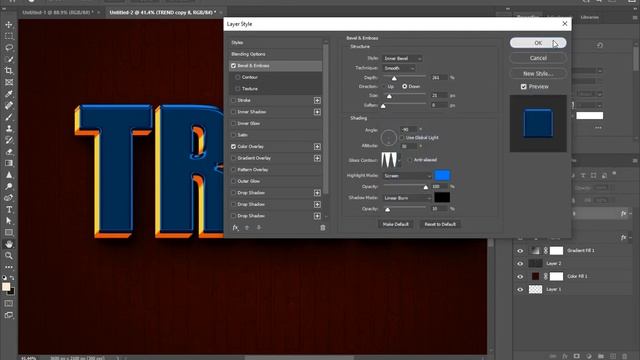This screenshot has height=360, width=640.
Task: Select the Clone Stamp tool
Action: [9, 129]
